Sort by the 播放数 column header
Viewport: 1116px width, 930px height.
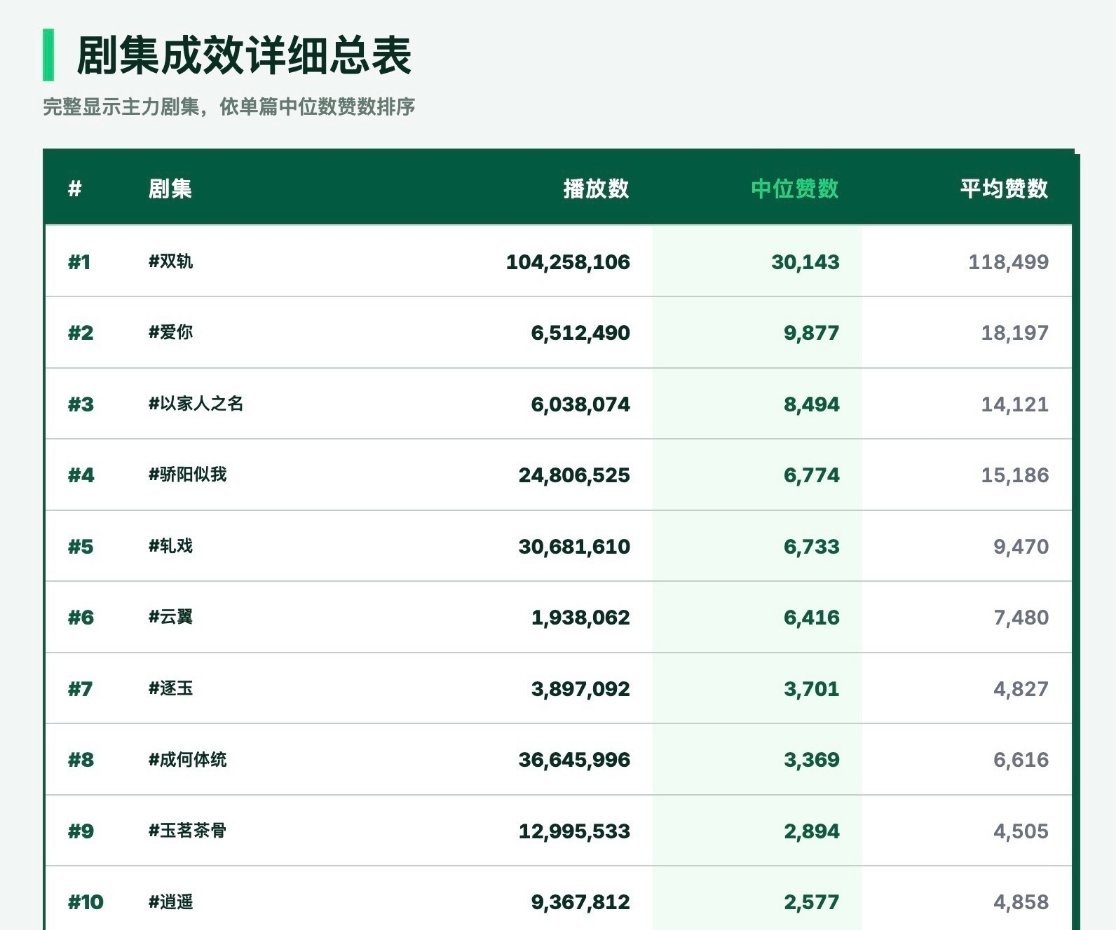click(596, 189)
